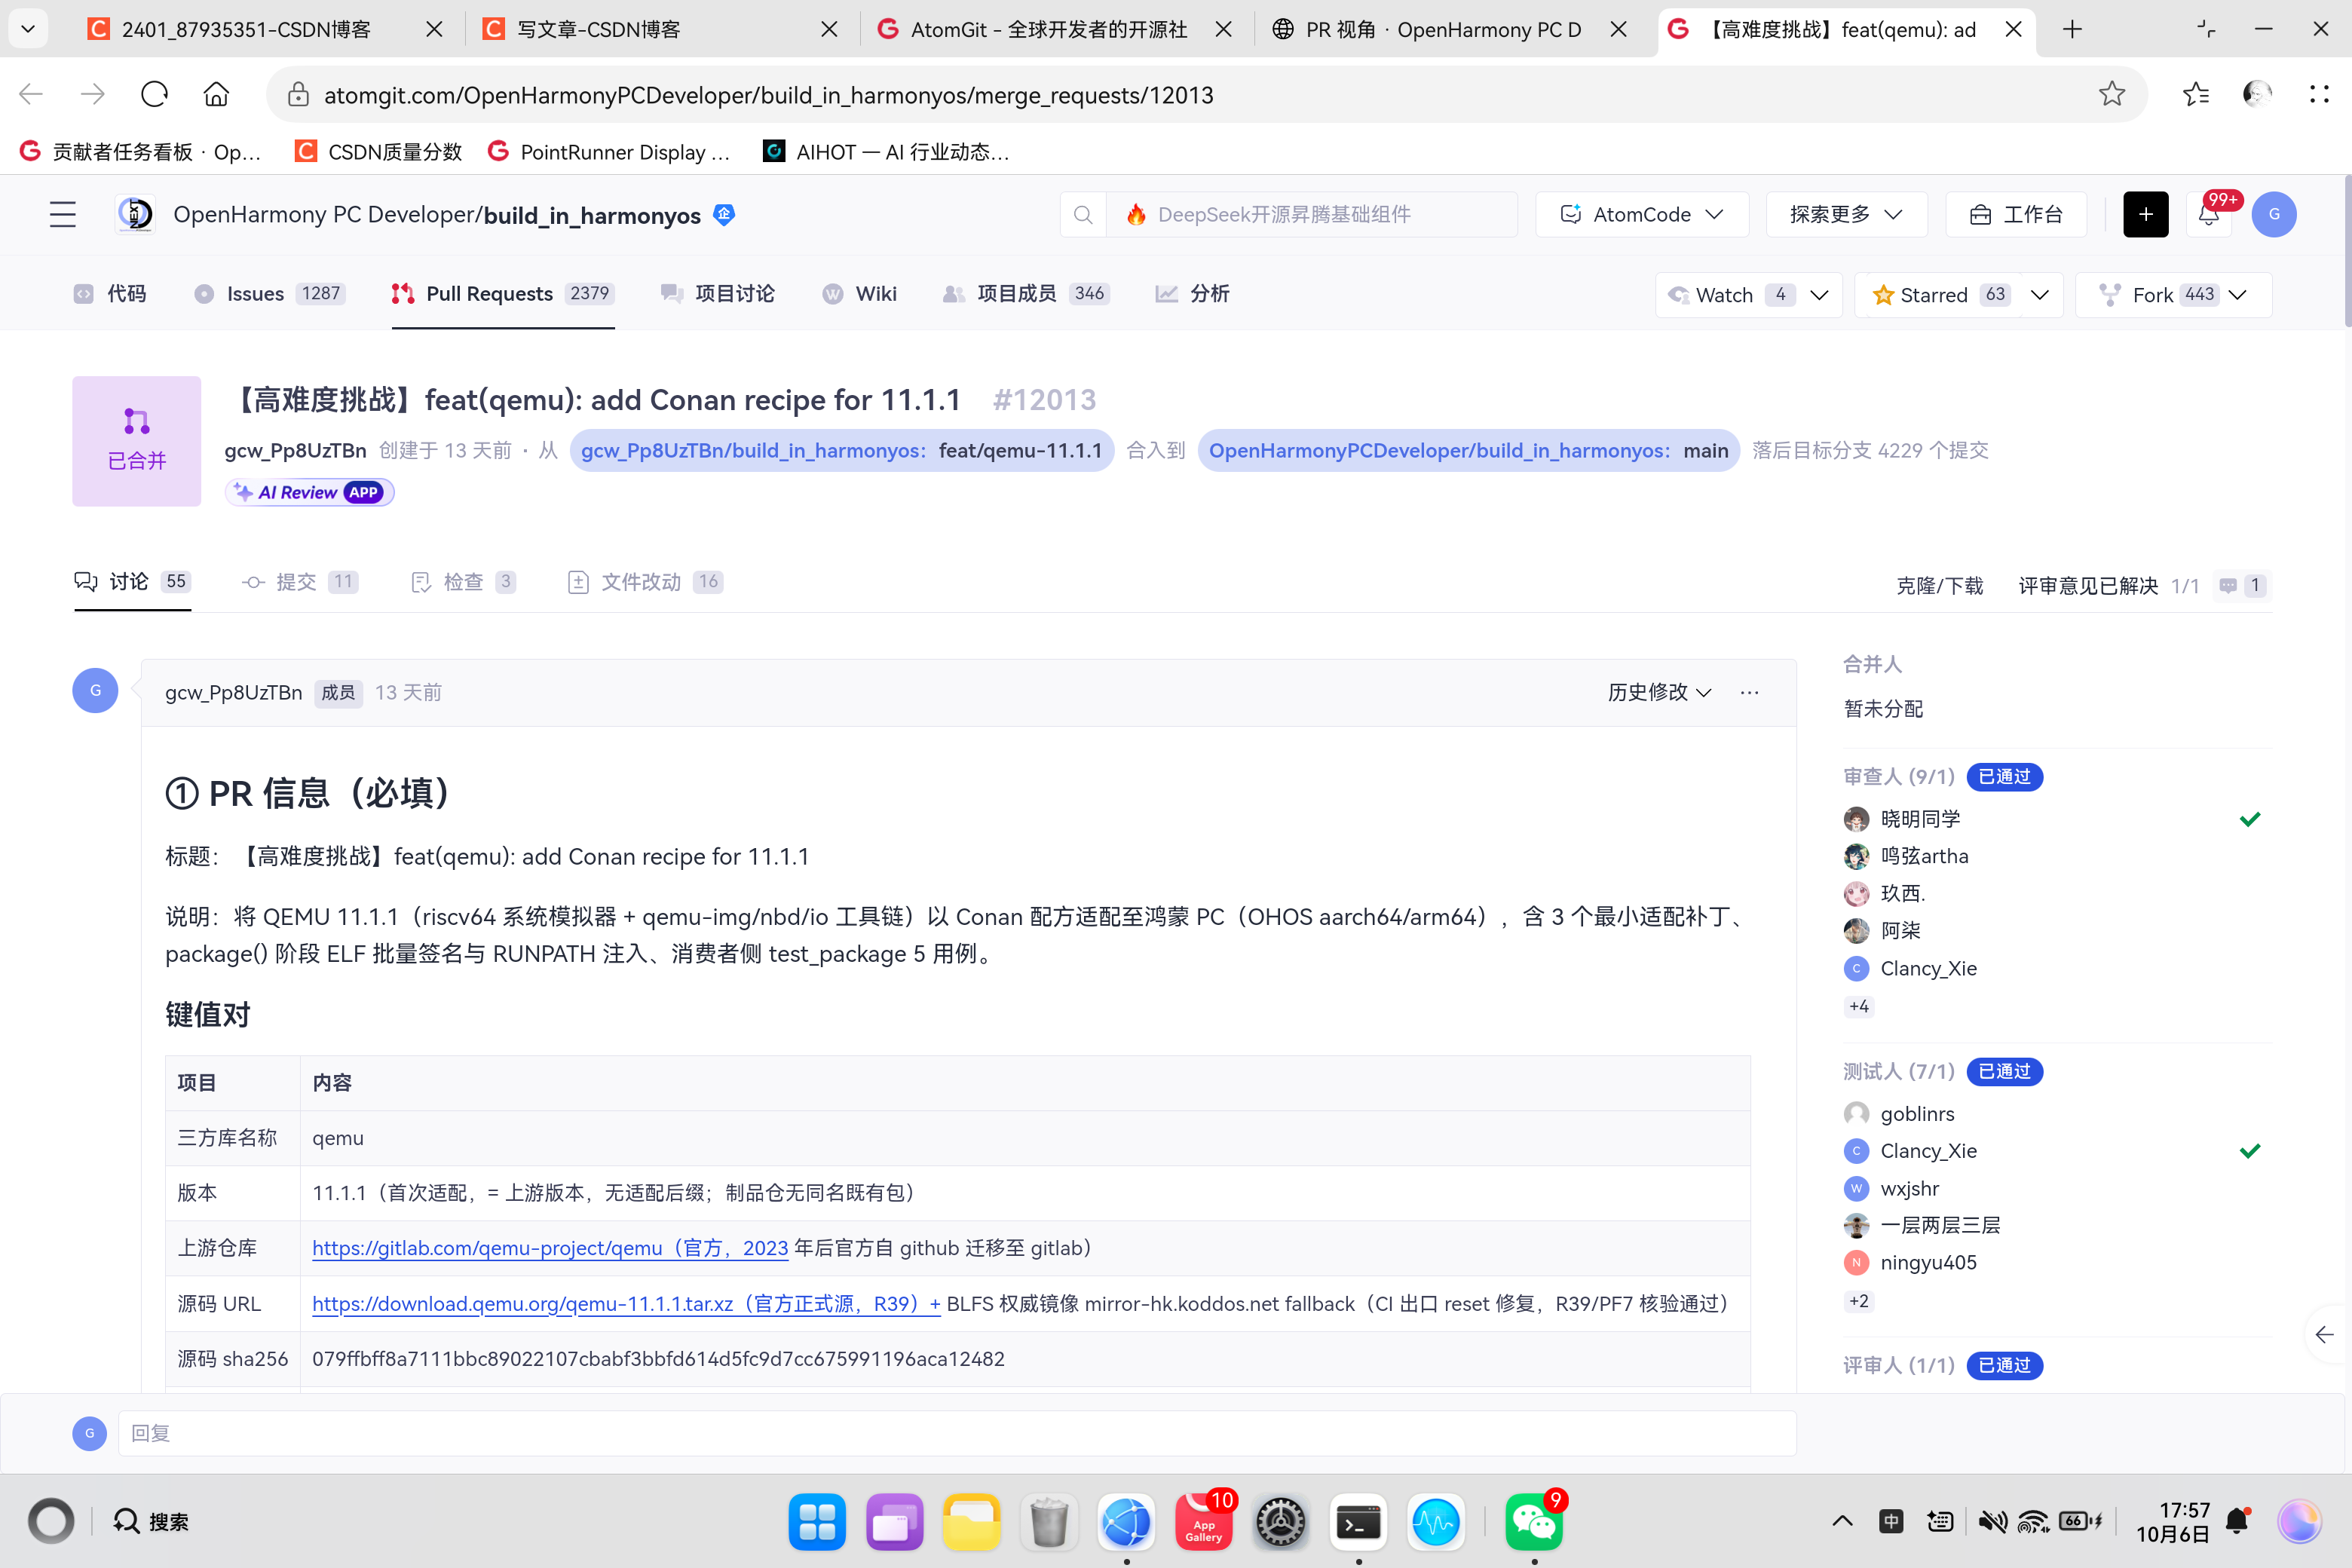Open the 提交 tab
The width and height of the screenshot is (2352, 1568).
point(299,582)
